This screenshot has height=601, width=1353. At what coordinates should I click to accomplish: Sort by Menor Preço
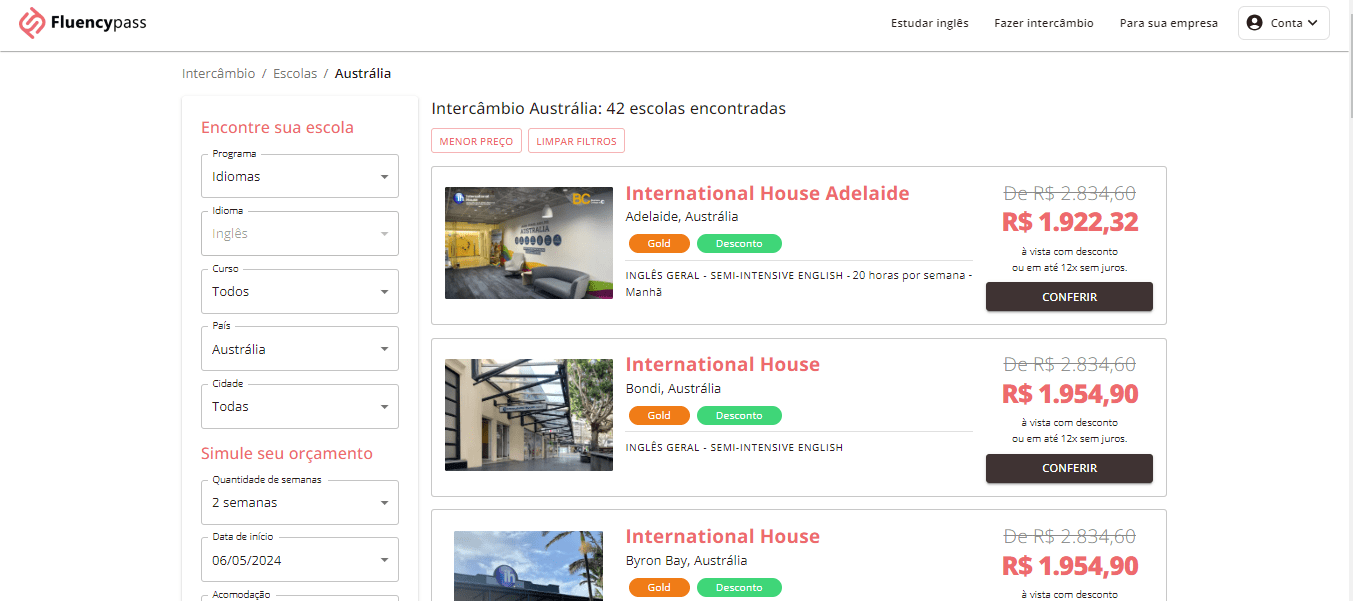tap(476, 142)
